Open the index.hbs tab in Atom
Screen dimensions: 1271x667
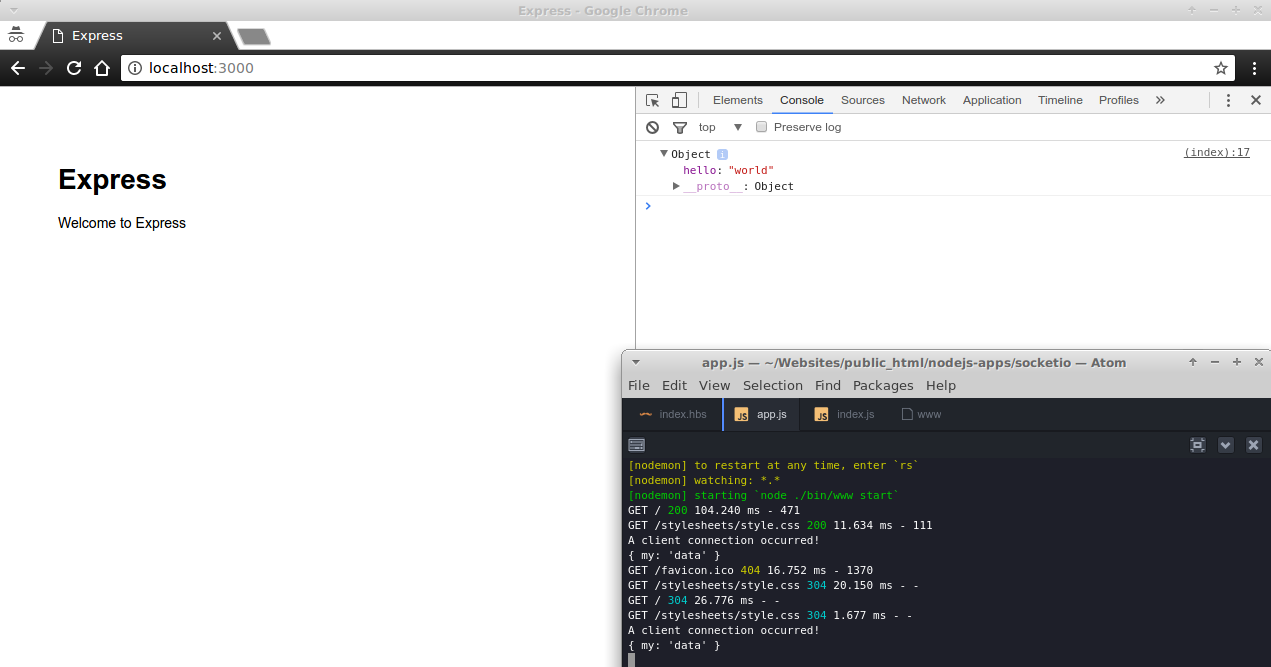tap(681, 414)
